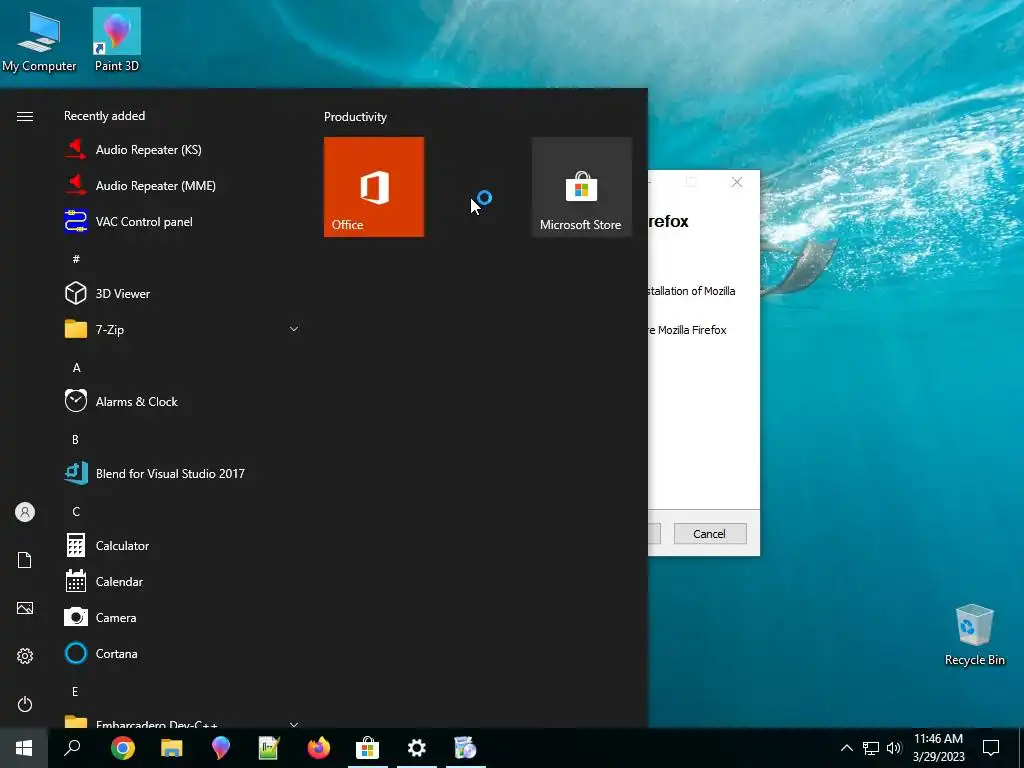Switch to installer window in taskbar

[466, 748]
